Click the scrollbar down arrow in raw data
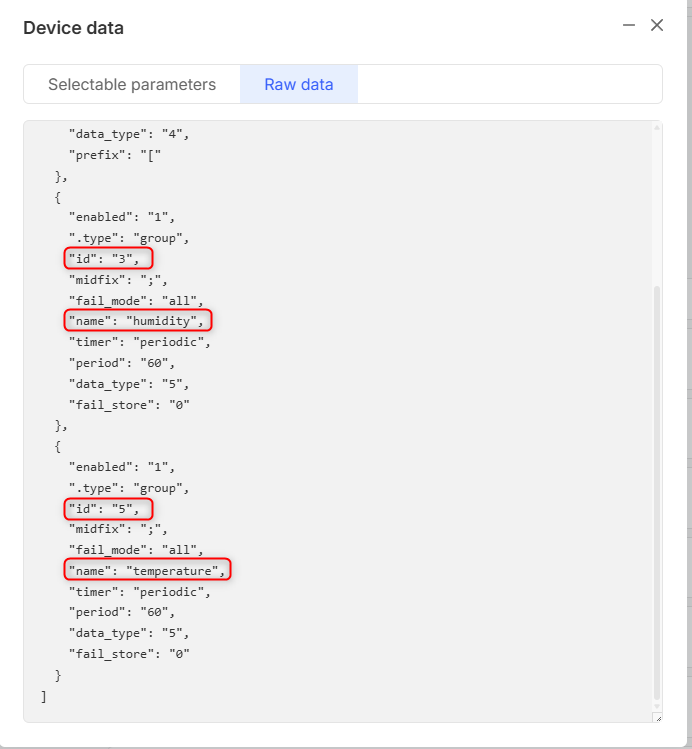 click(656, 704)
